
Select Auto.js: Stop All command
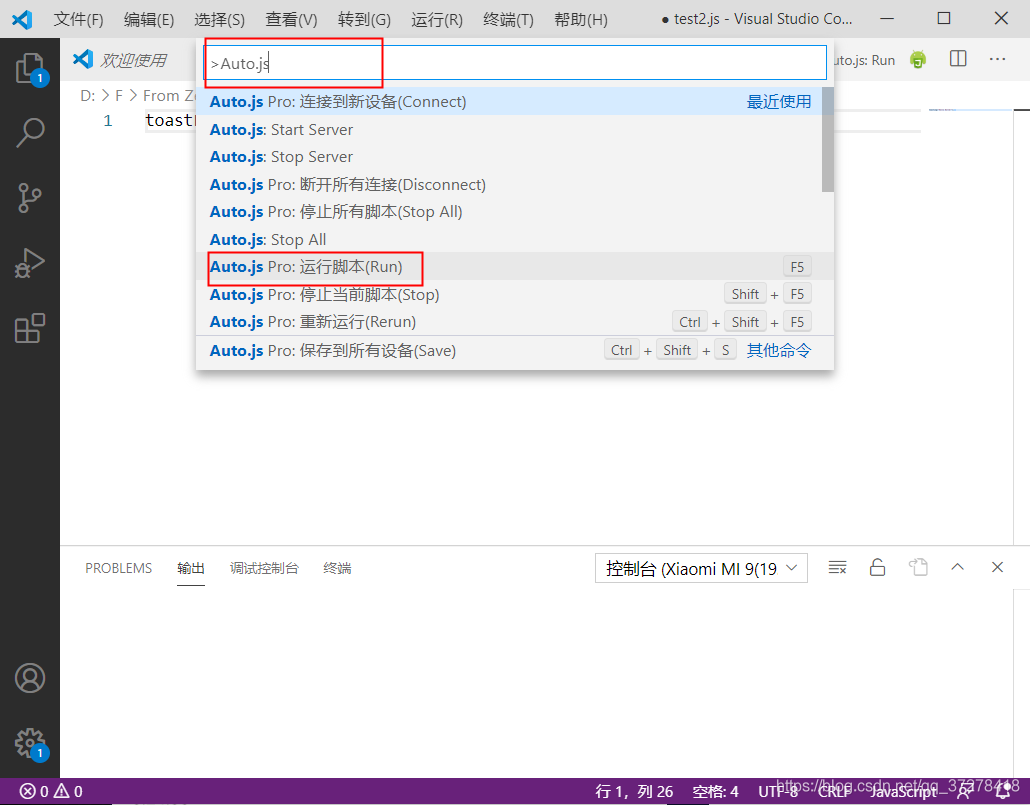pos(509,239)
